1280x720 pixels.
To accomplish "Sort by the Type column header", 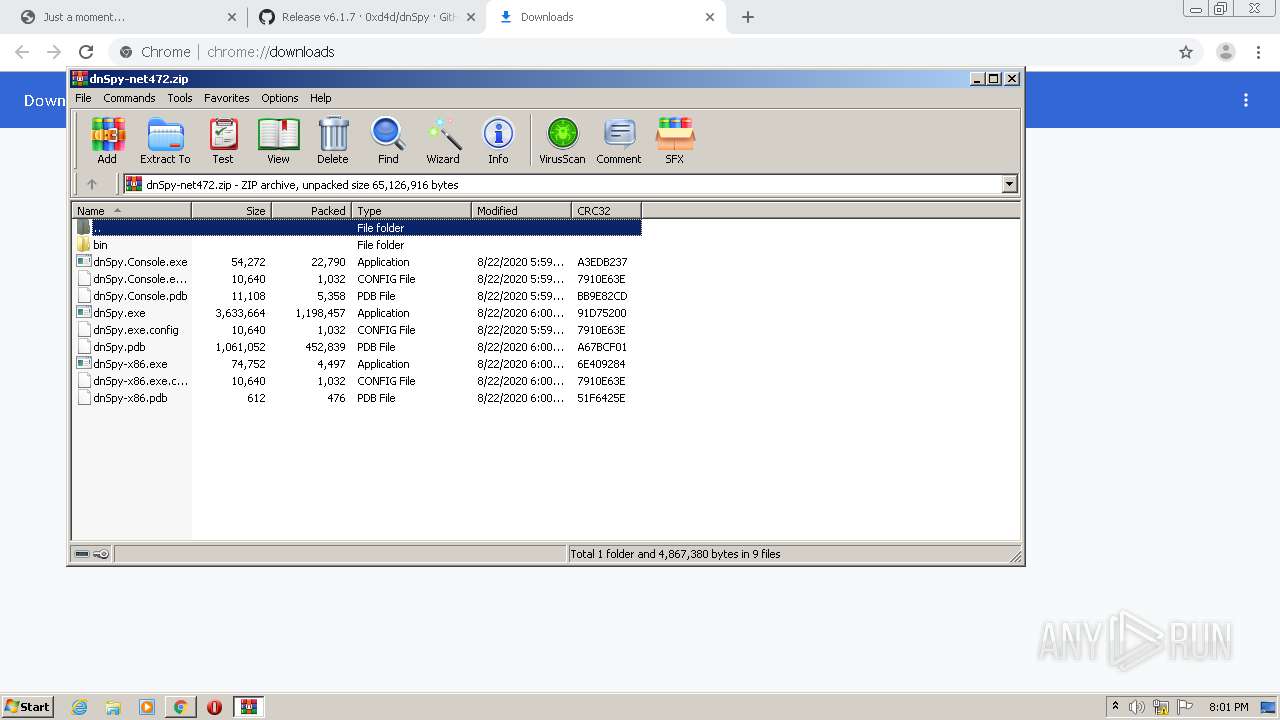I will point(411,210).
